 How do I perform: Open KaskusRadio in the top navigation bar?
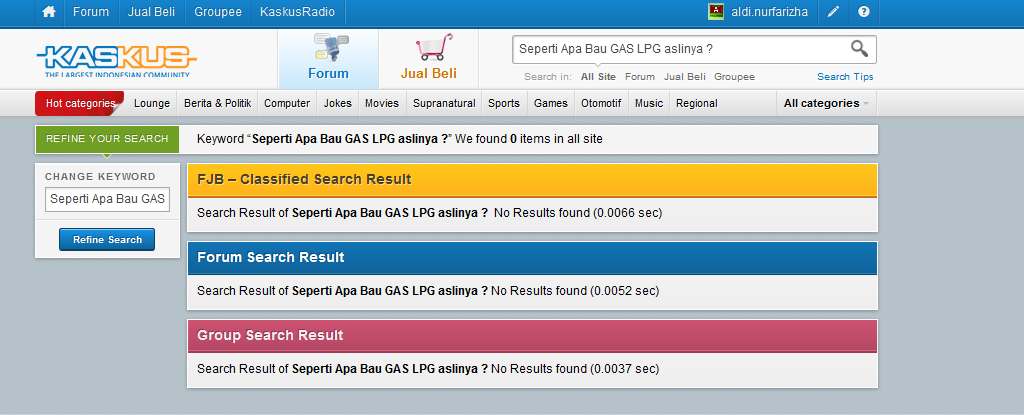click(x=297, y=12)
